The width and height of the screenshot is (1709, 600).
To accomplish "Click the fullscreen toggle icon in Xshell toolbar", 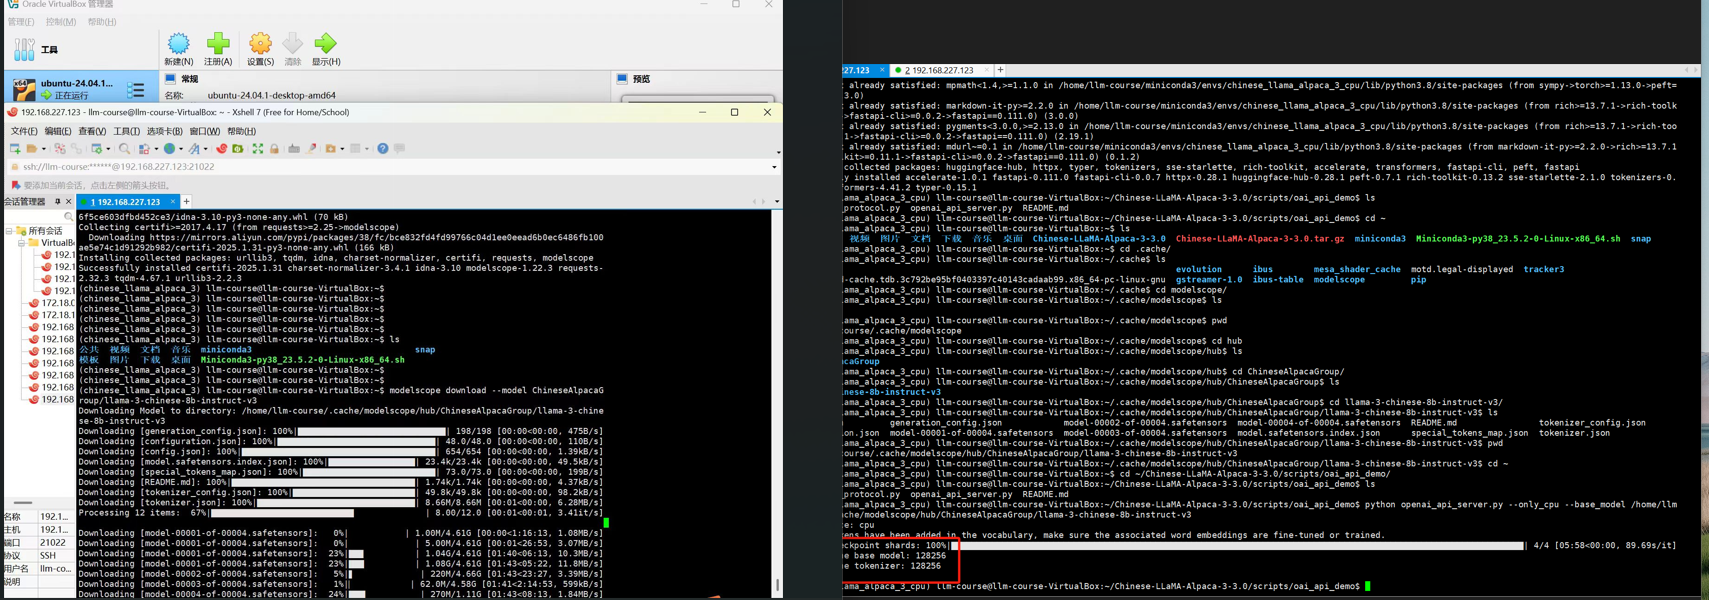I will [x=257, y=149].
